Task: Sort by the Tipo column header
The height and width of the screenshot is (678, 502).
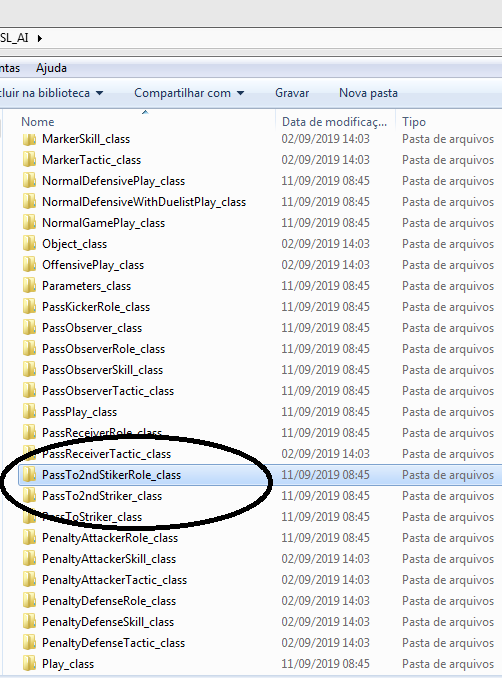Action: tap(414, 122)
